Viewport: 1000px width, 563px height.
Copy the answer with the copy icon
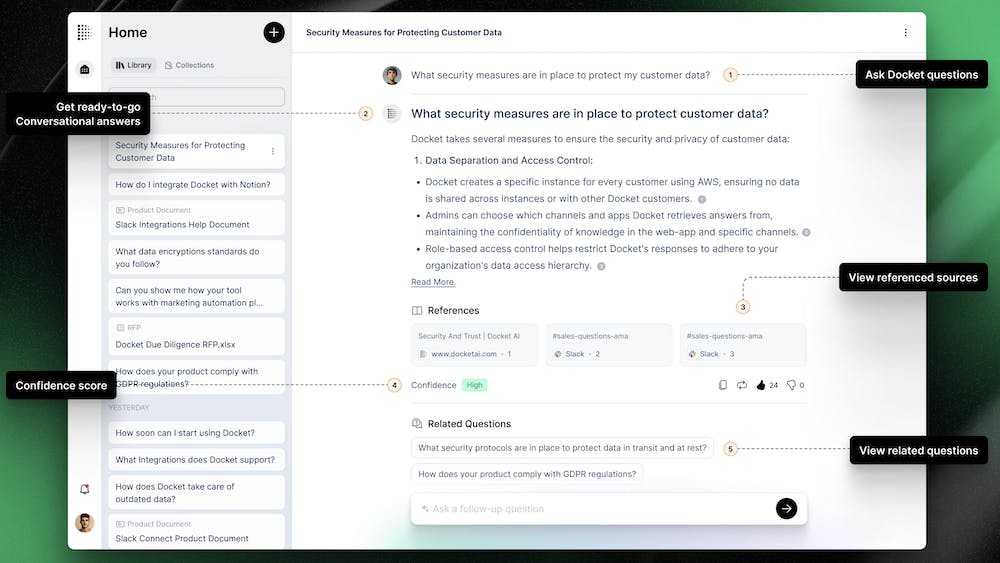(723, 385)
